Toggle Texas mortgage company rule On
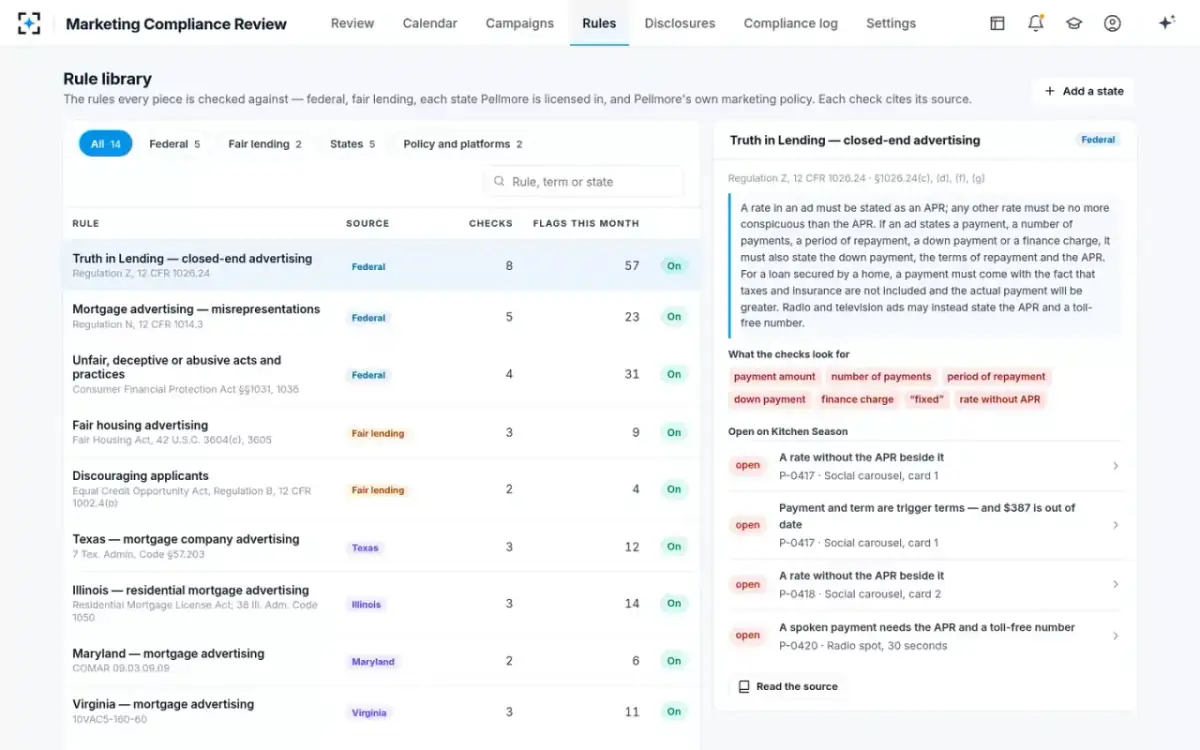This screenshot has height=750, width=1200. pos(674,547)
